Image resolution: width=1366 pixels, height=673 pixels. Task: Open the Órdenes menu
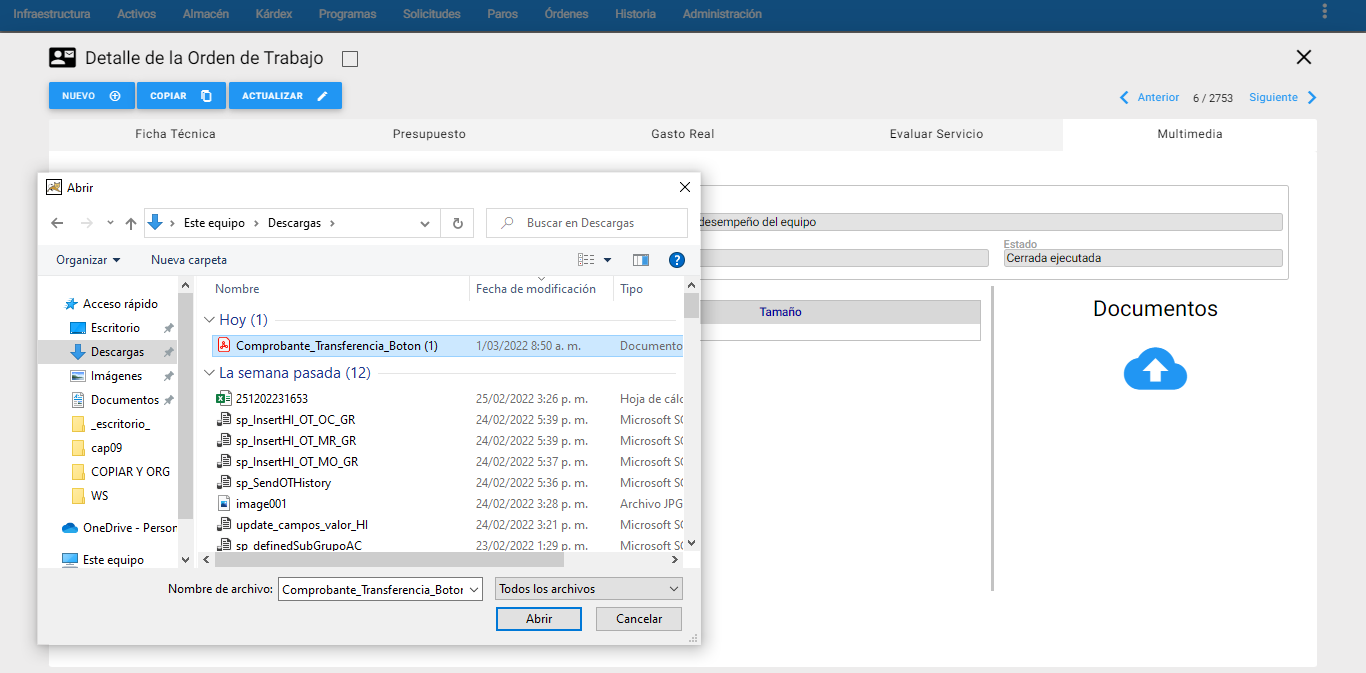(567, 14)
